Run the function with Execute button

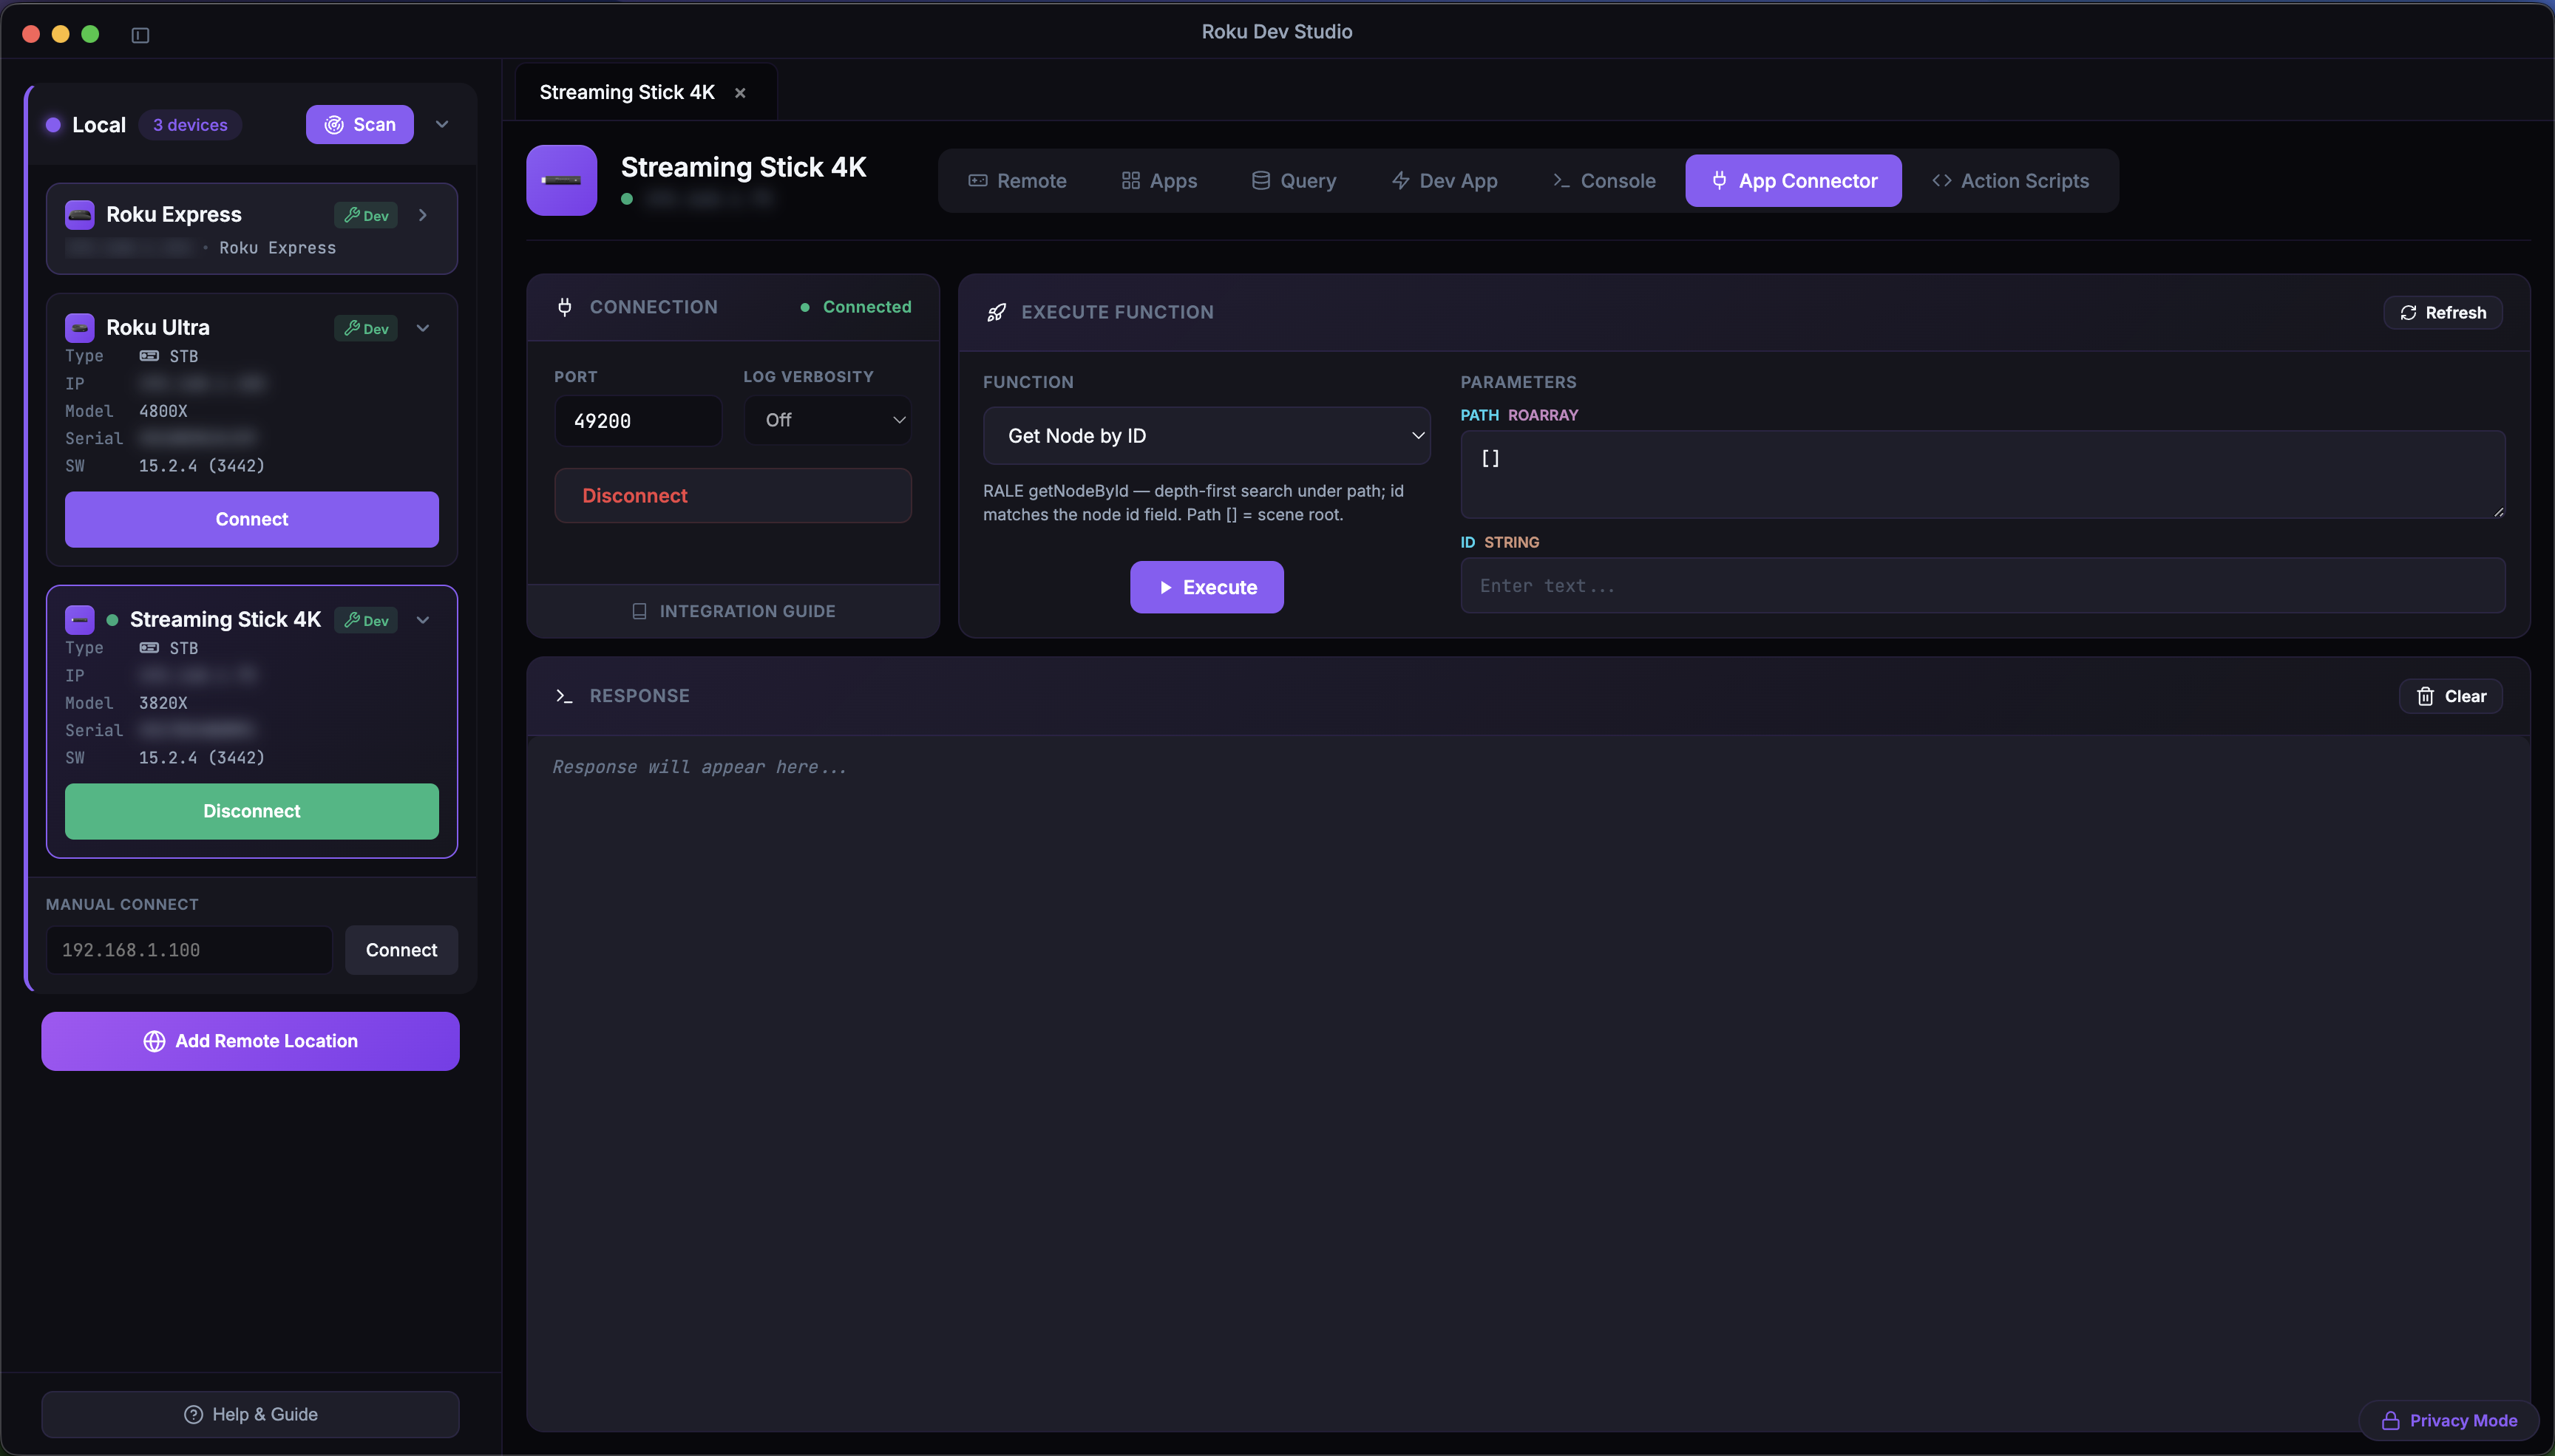point(1207,587)
